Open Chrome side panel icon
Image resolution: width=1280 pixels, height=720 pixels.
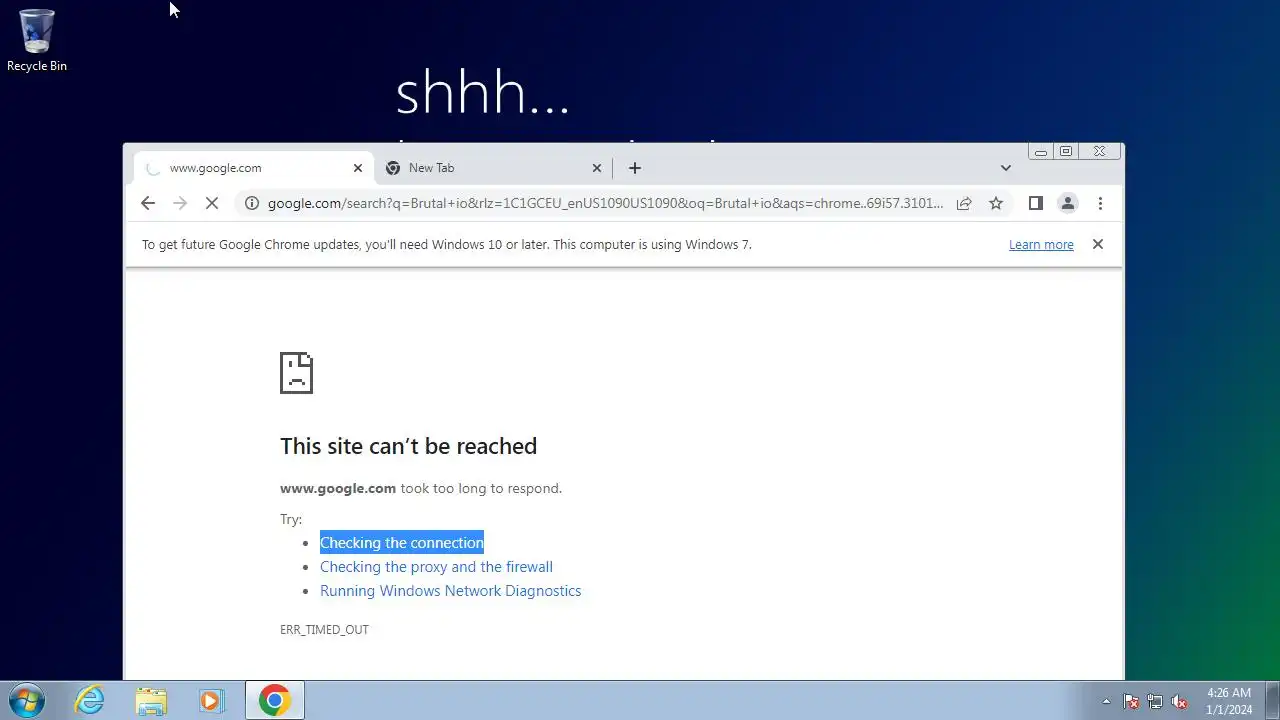[1036, 203]
